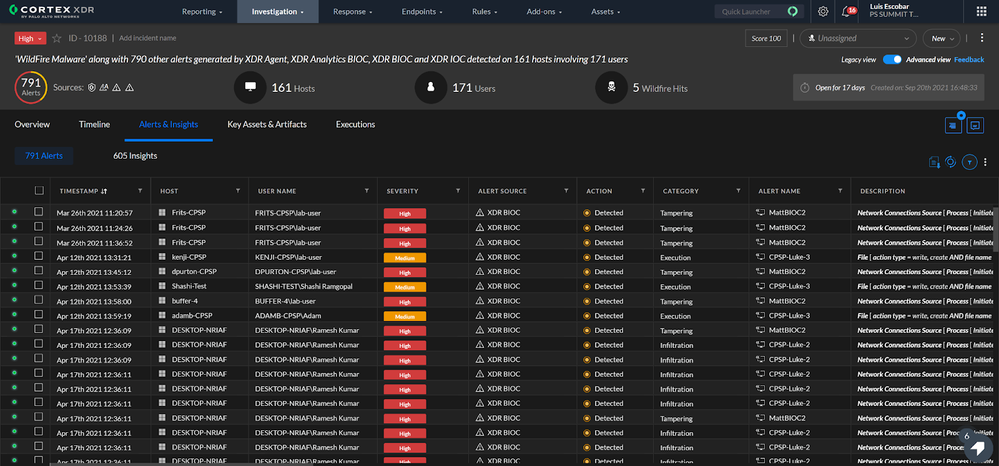Open the High severity dropdown
Viewport: 999px width, 466px height.
pos(31,38)
